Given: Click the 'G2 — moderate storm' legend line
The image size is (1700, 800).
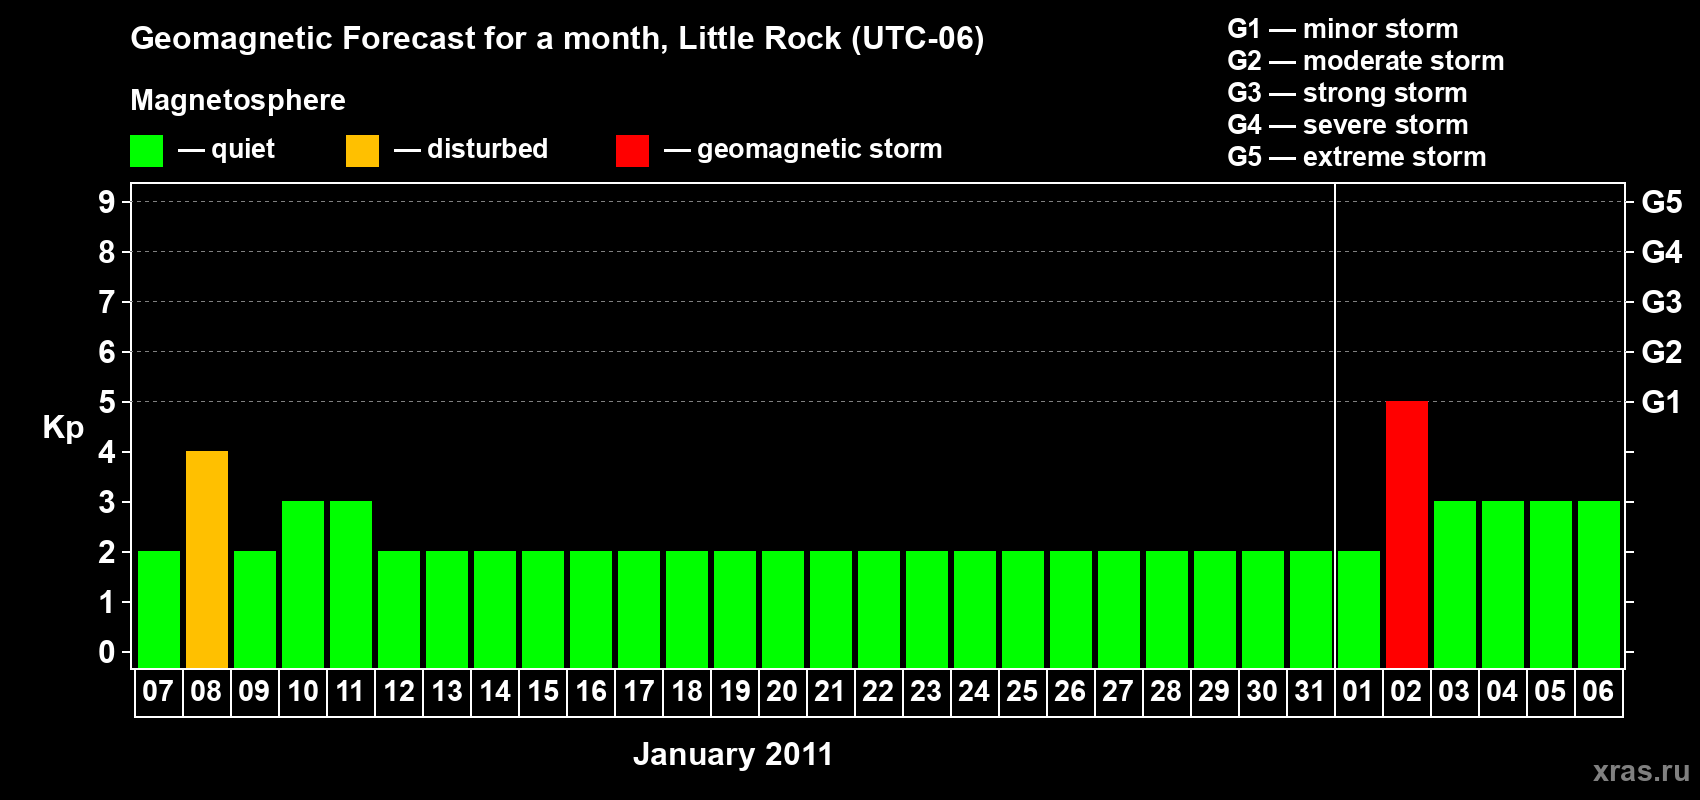Looking at the screenshot, I should point(1366,61).
